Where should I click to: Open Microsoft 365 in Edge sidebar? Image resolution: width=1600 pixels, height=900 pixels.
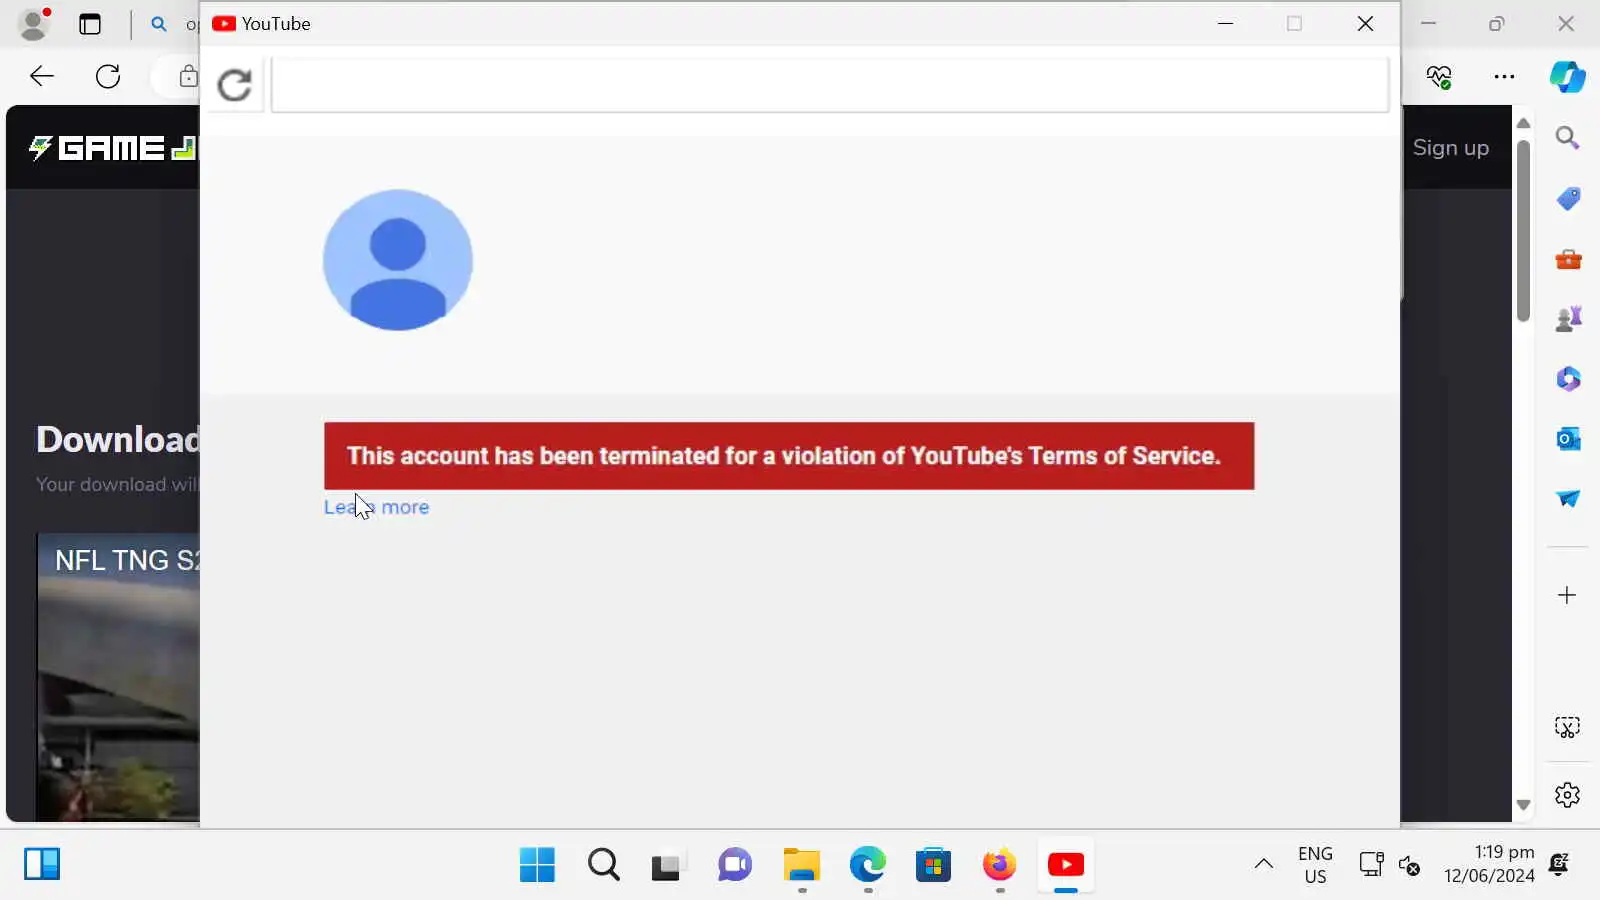tap(1567, 379)
